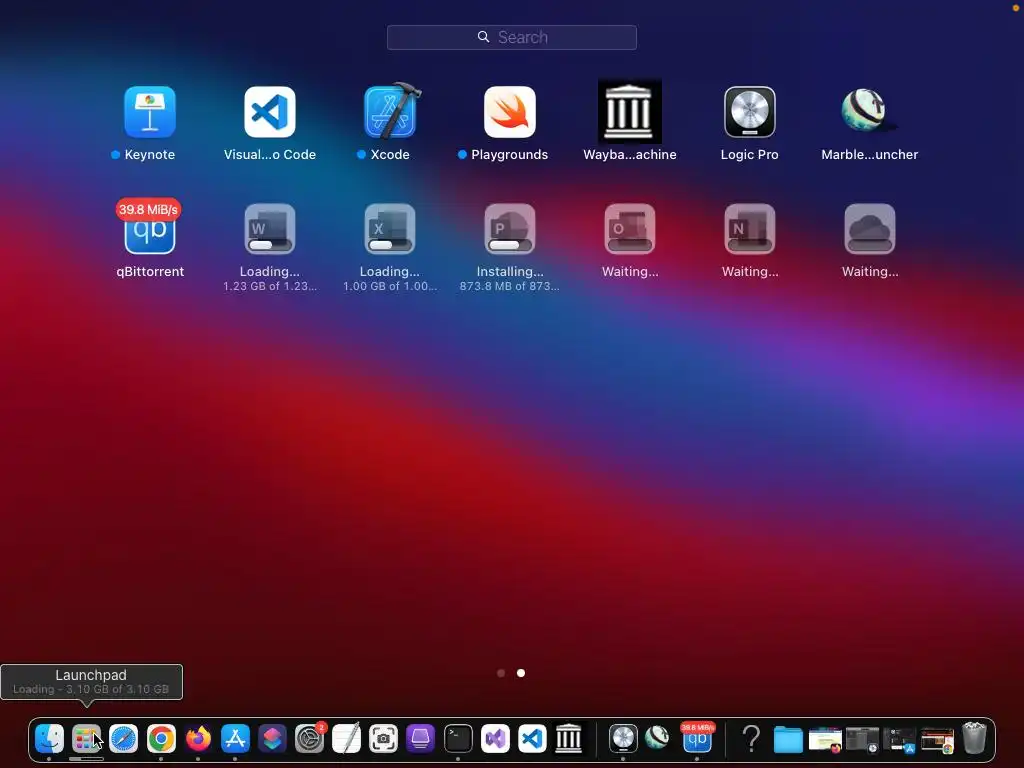This screenshot has width=1024, height=768.
Task: Pause the Word download showing 1.23 GB
Action: point(270,229)
